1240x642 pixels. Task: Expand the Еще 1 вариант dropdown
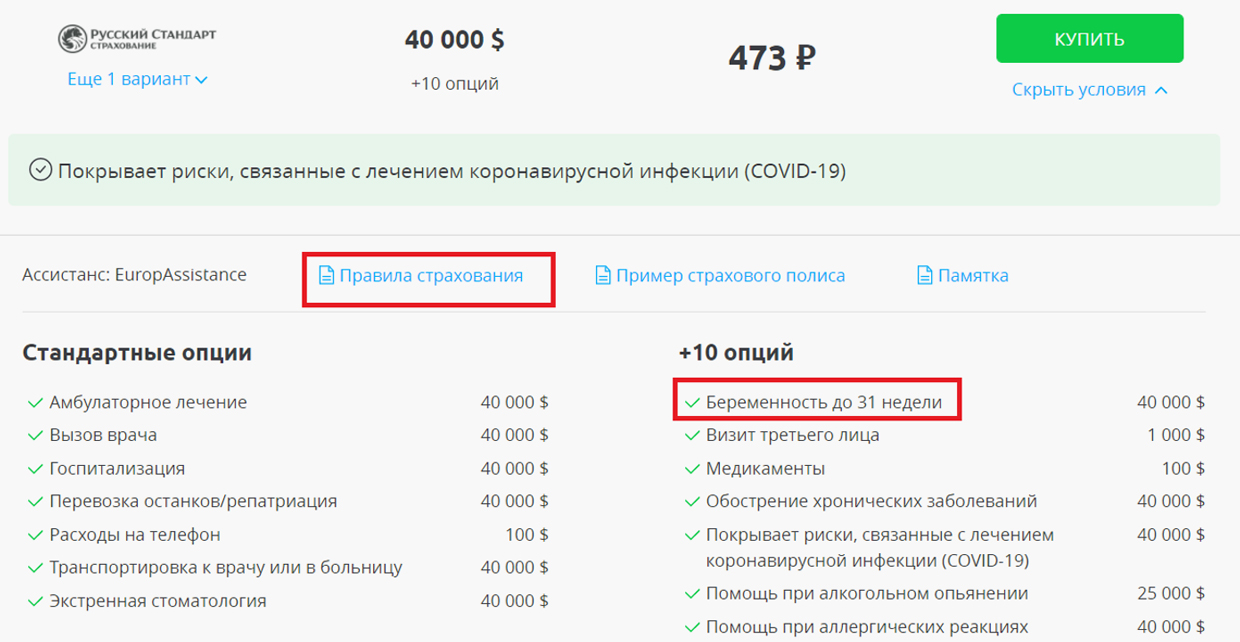pyautogui.click(x=137, y=79)
